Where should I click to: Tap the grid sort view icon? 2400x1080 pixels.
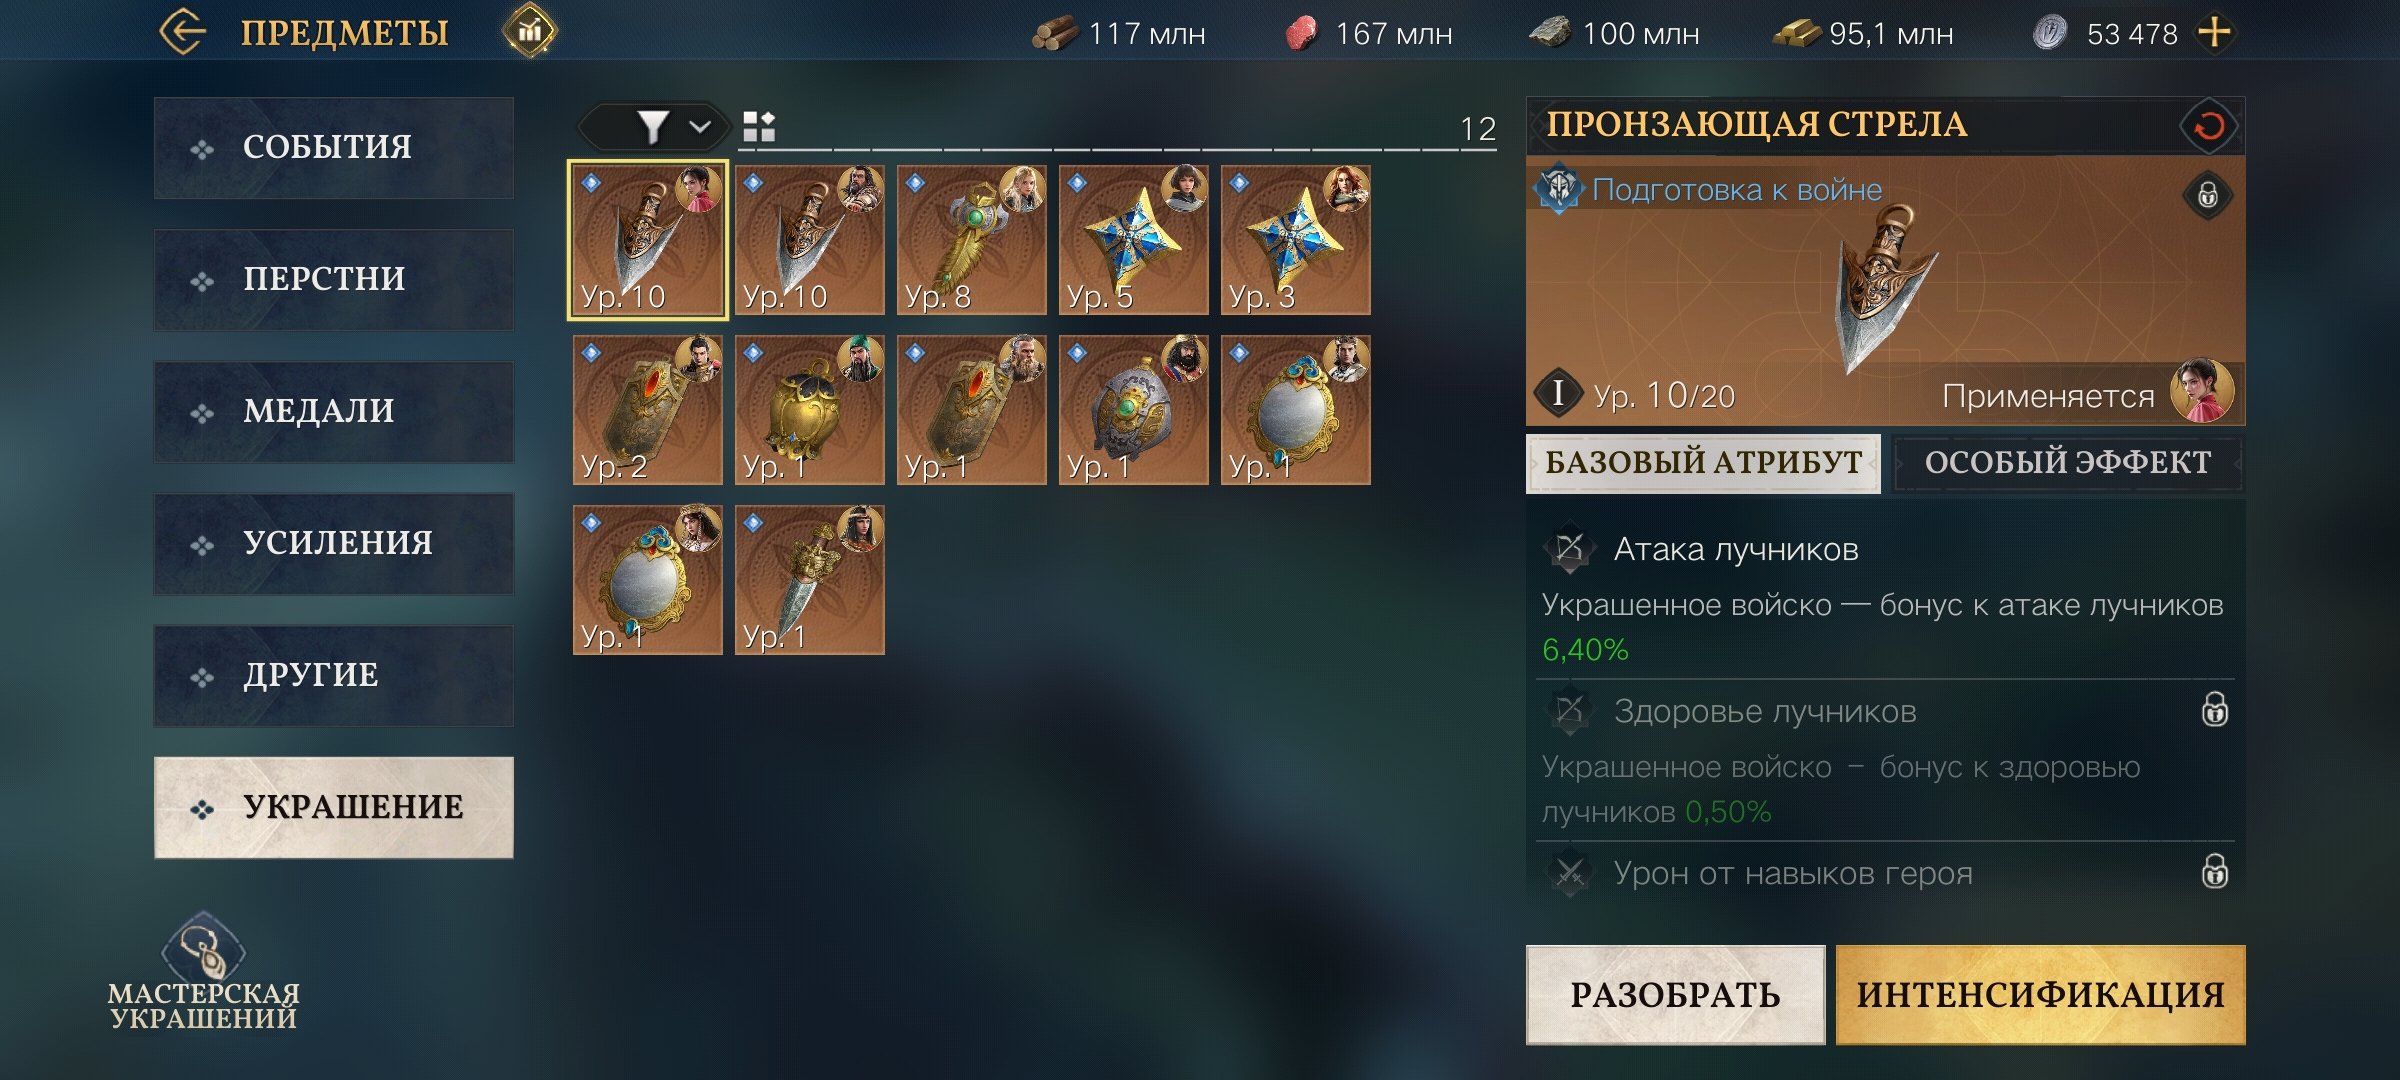(759, 127)
